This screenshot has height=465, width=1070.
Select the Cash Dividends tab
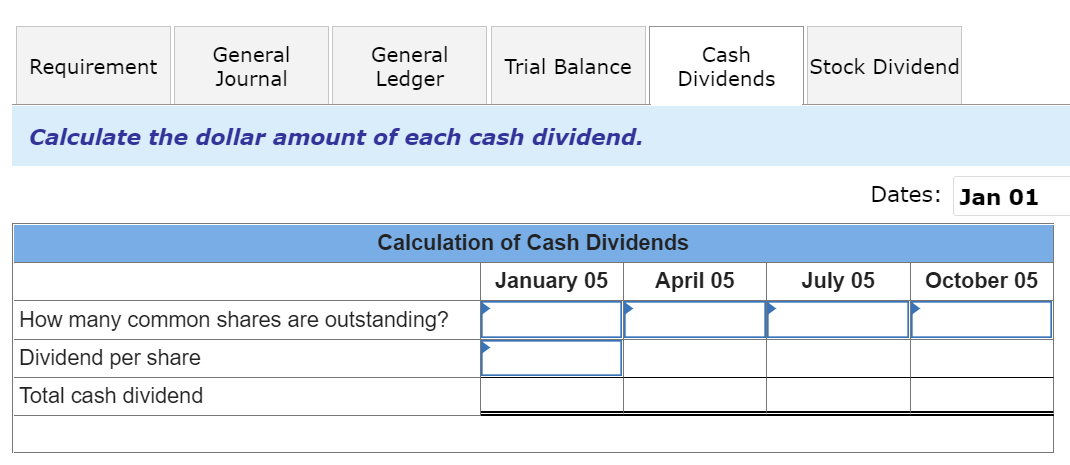[726, 66]
